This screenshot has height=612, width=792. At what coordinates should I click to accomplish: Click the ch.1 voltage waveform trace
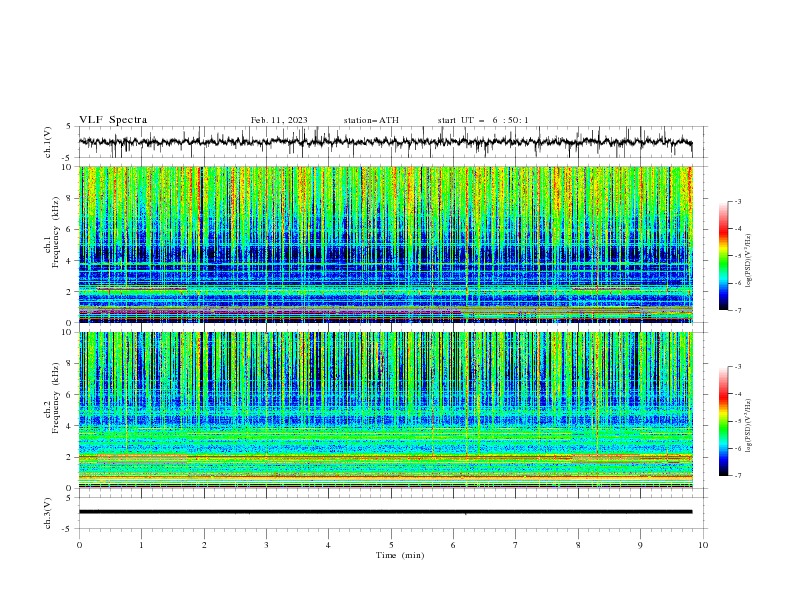[385, 142]
